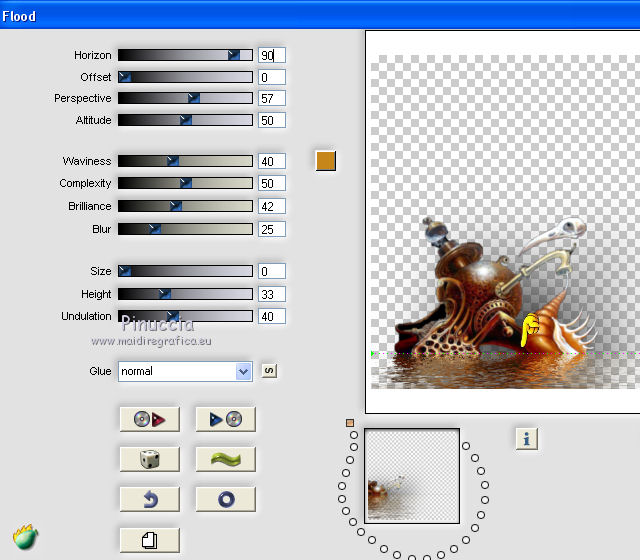Focus the Horizon value field showing 90
The image size is (640, 560).
[272, 55]
